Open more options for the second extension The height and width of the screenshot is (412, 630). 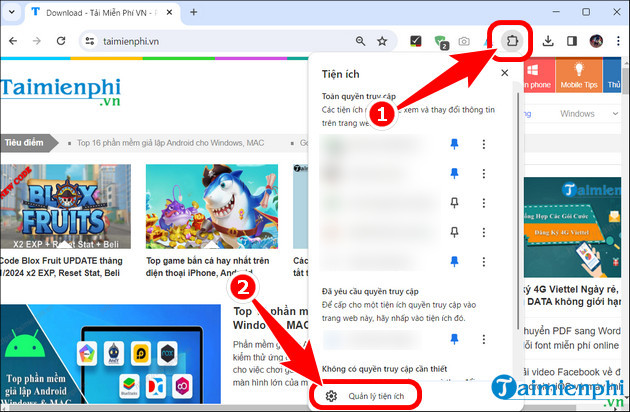pos(484,173)
